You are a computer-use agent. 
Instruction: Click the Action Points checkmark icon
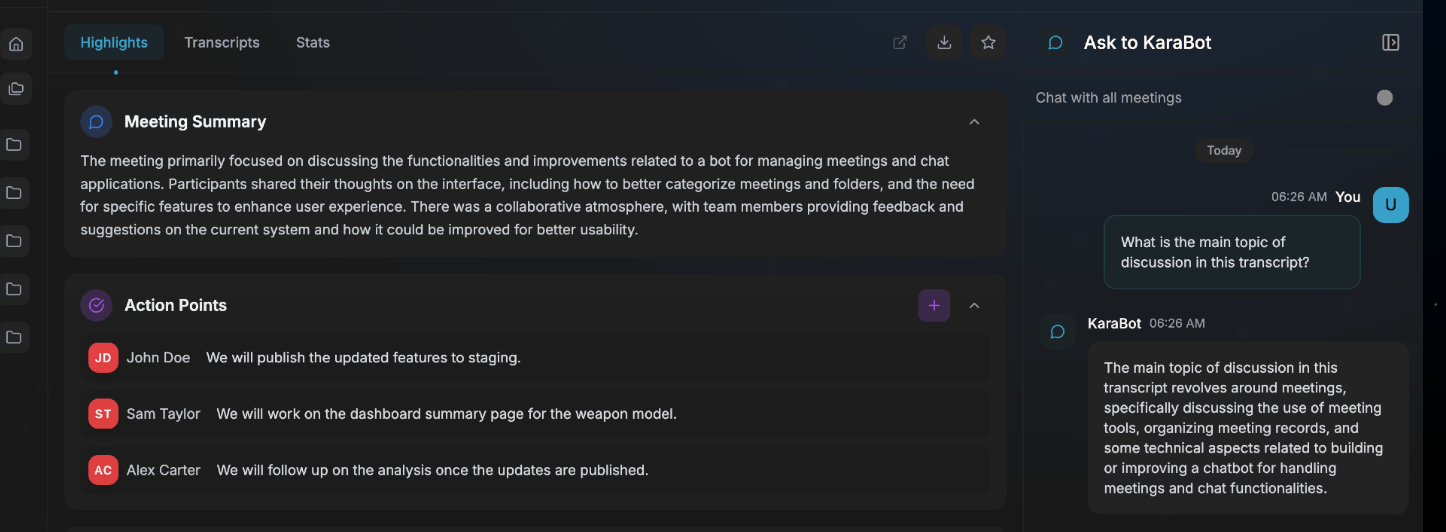pyautogui.click(x=96, y=306)
